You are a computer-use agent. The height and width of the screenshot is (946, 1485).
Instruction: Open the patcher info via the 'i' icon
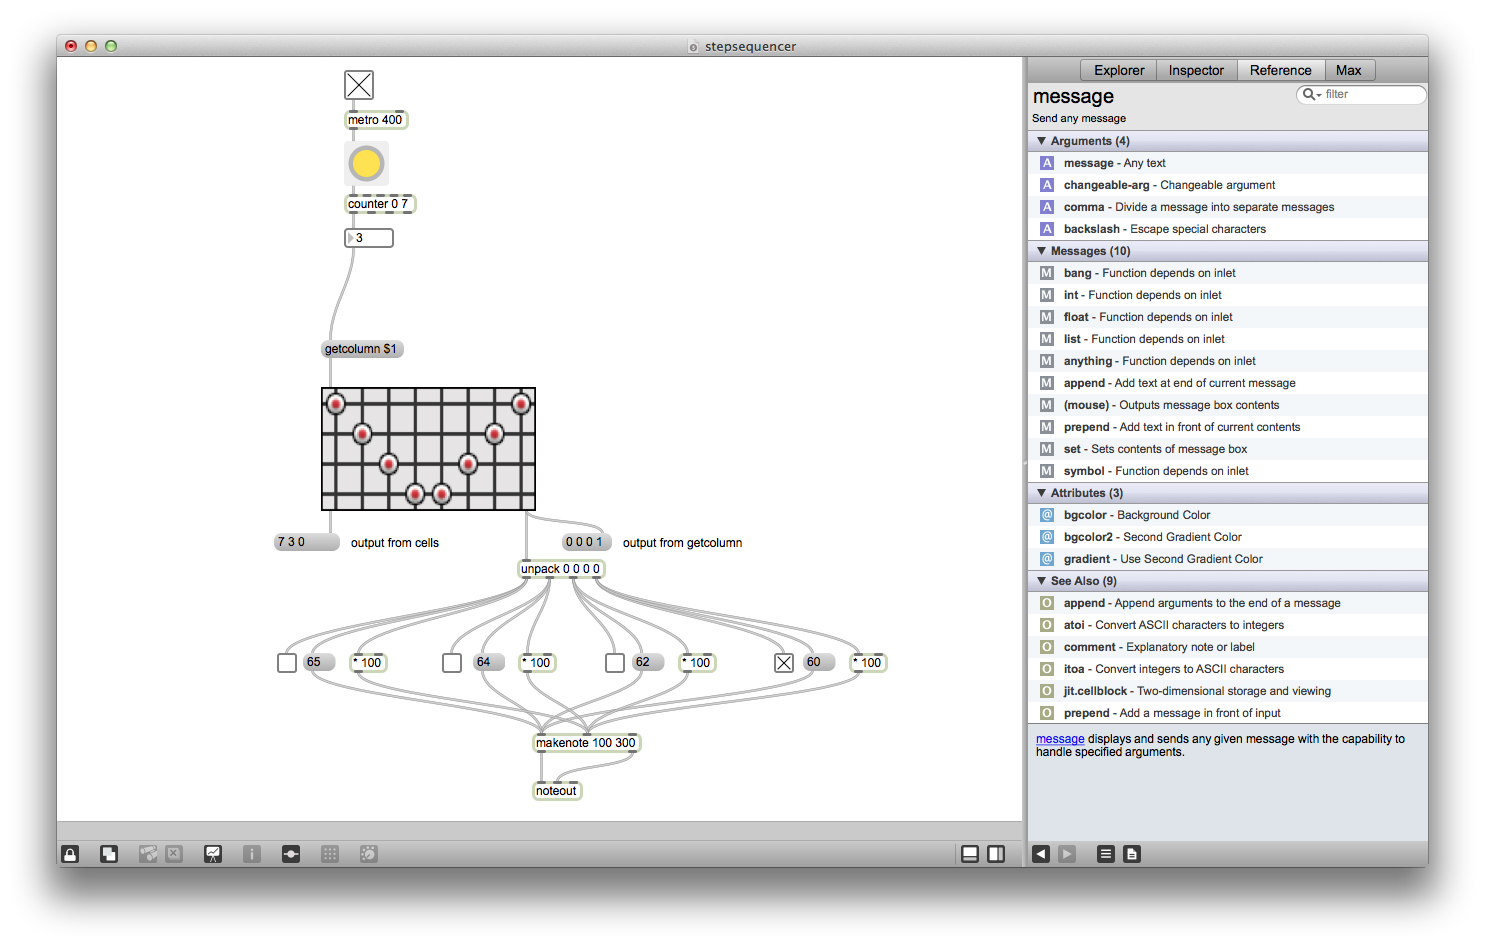coord(251,853)
